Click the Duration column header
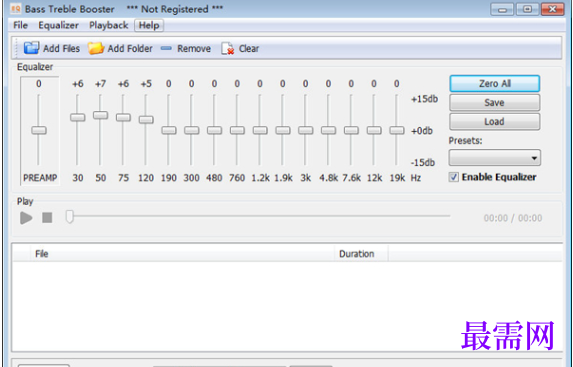Viewport: 573px width, 367px height. point(361,254)
